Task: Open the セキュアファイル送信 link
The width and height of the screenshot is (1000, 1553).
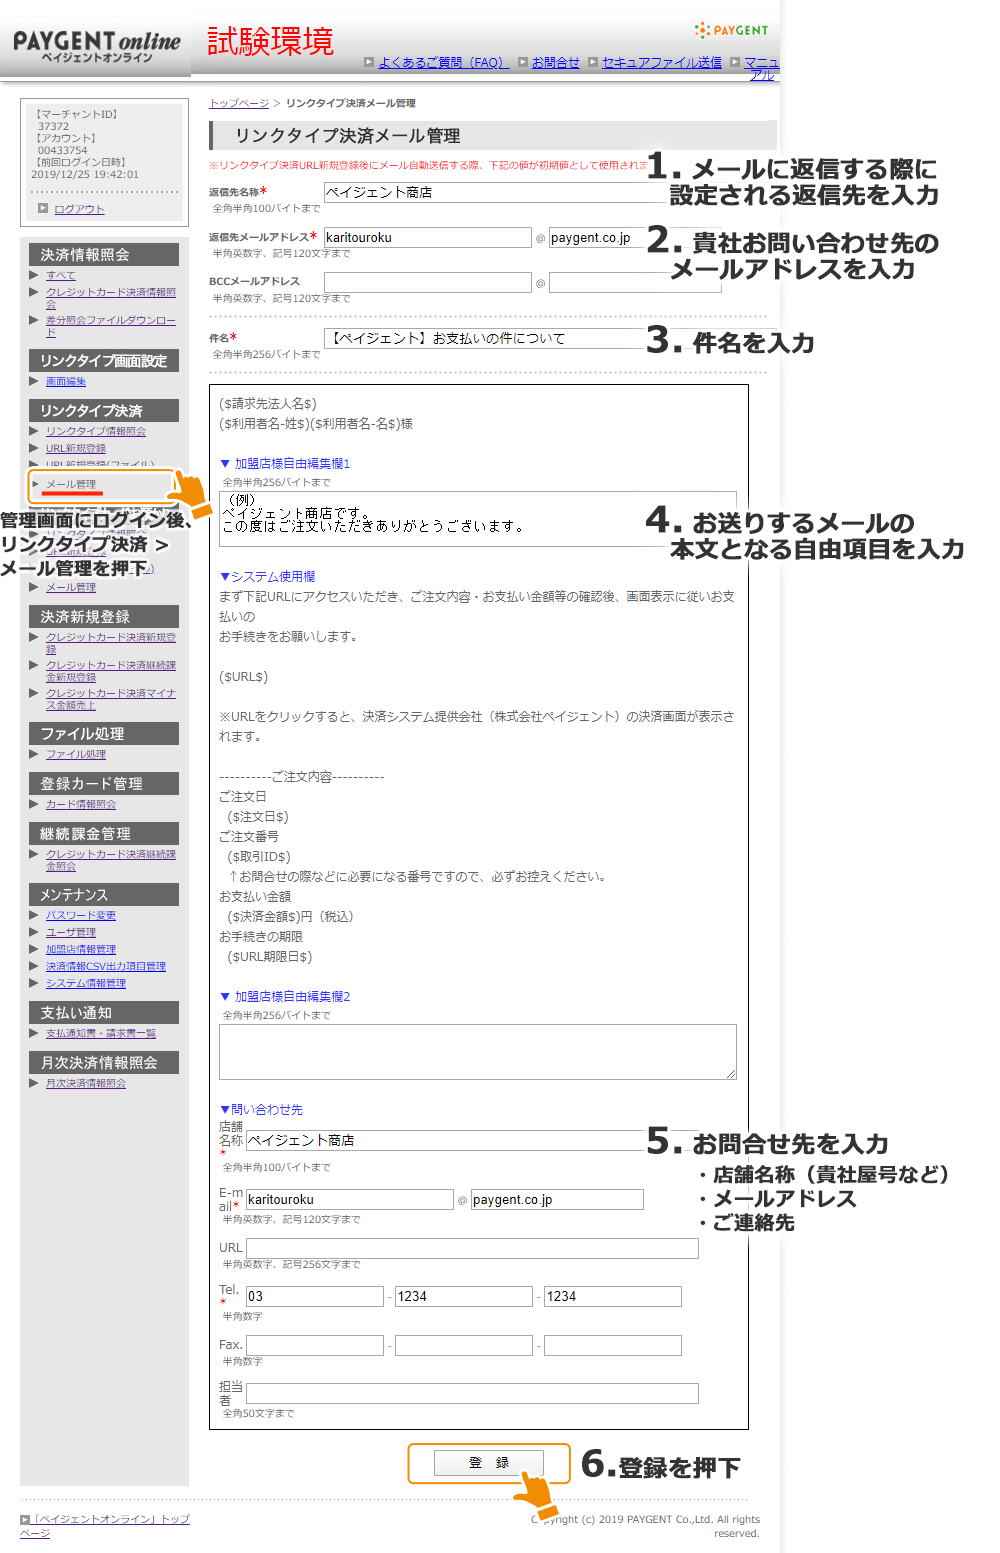Action: tap(662, 62)
